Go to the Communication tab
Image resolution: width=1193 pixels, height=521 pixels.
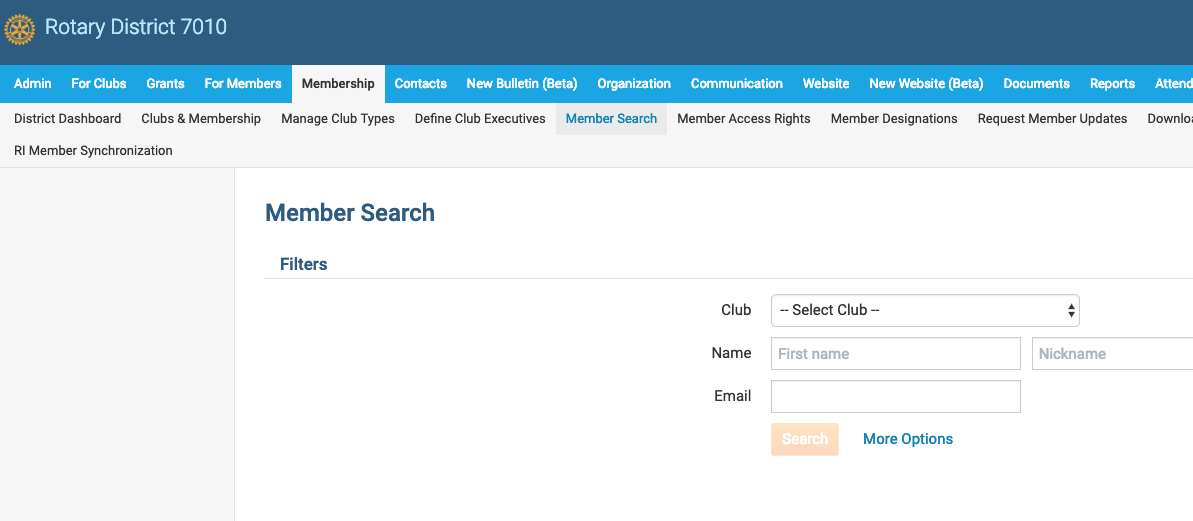[x=736, y=84]
